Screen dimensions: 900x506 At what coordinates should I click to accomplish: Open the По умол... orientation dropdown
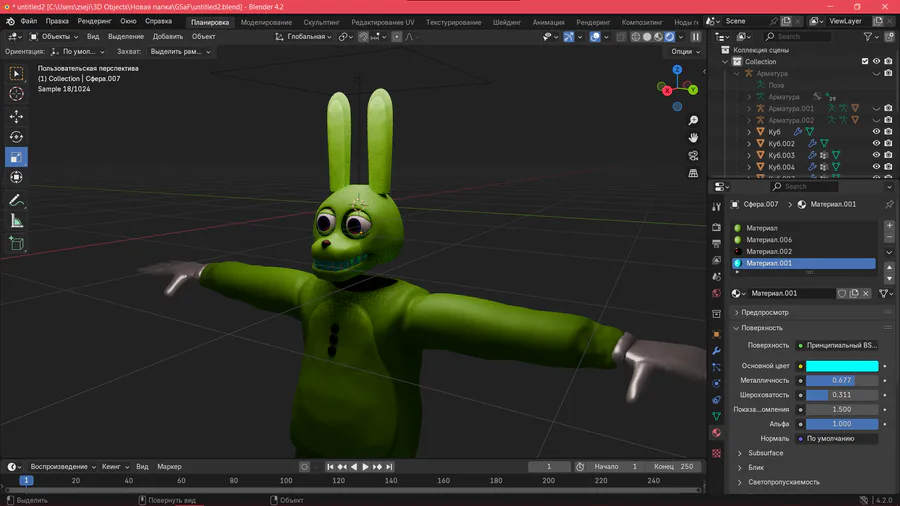[78, 52]
